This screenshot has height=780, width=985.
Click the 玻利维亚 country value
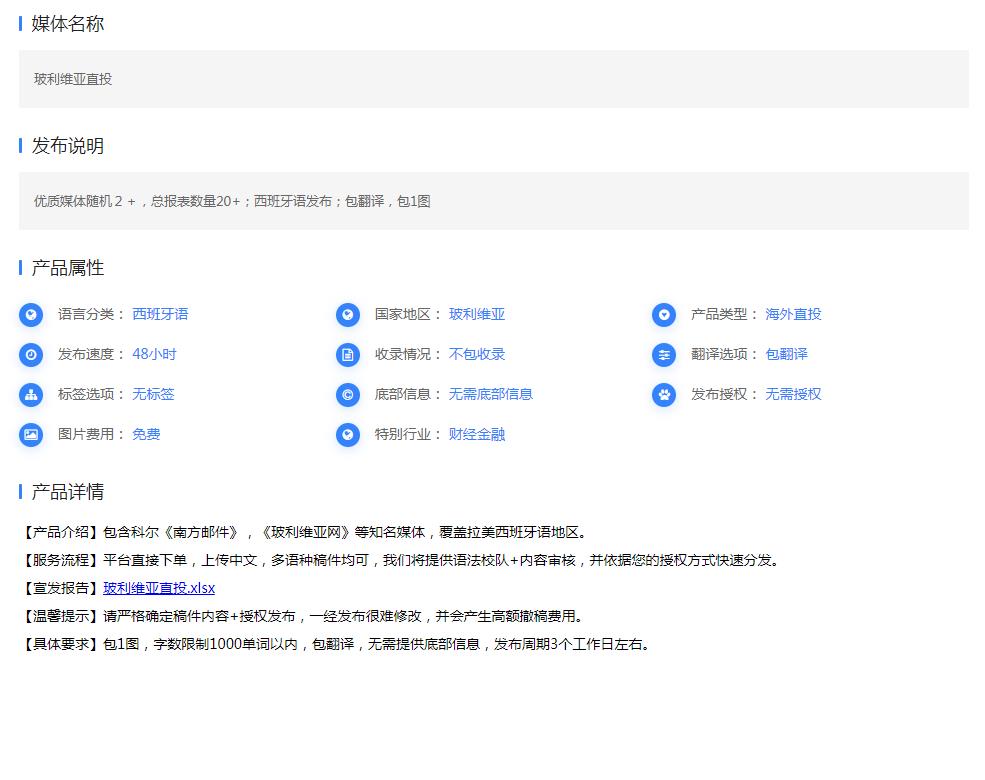coord(477,314)
